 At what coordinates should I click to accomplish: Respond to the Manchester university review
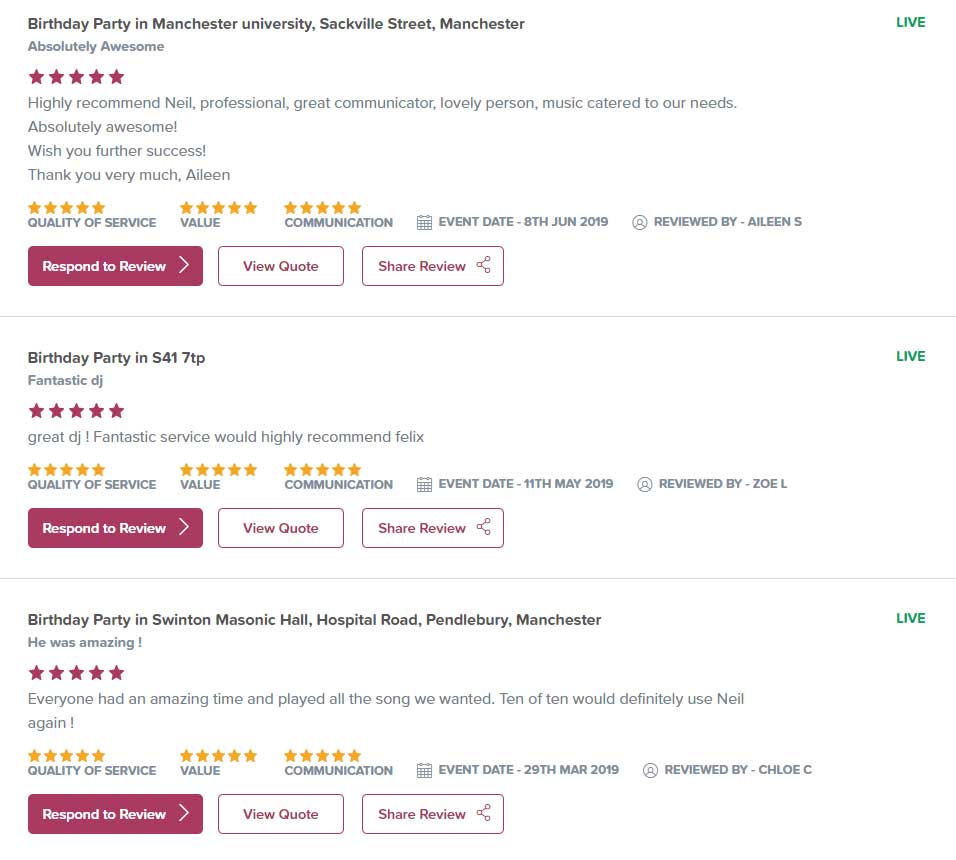pos(115,266)
